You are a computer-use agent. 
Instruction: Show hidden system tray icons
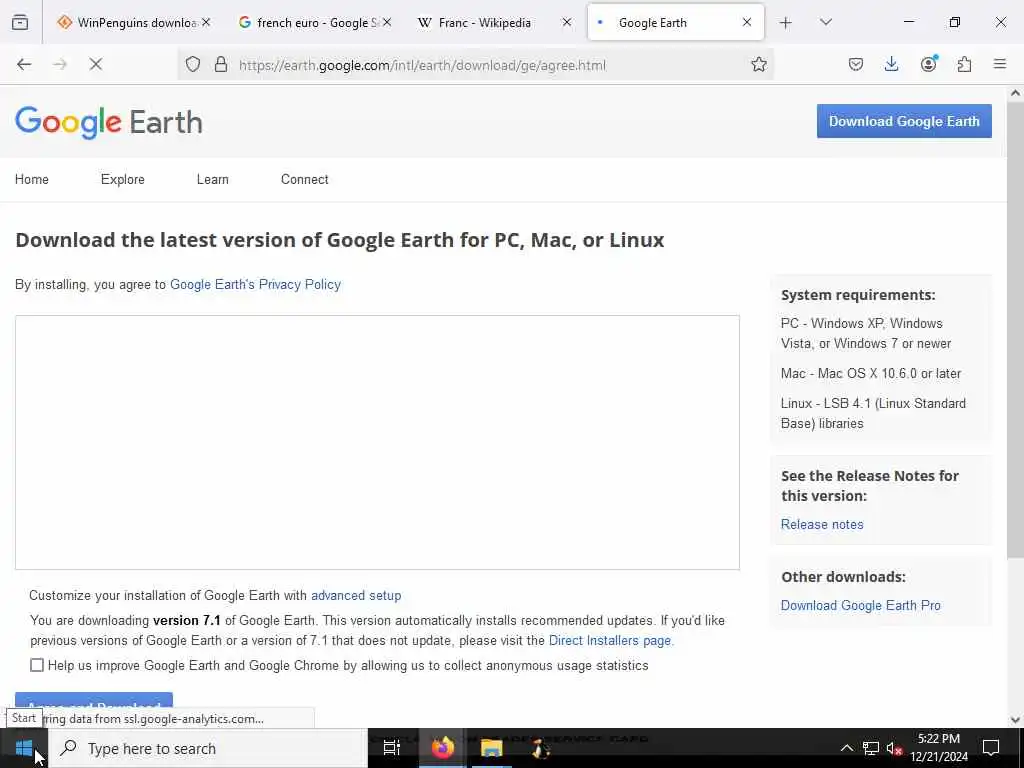[846, 748]
